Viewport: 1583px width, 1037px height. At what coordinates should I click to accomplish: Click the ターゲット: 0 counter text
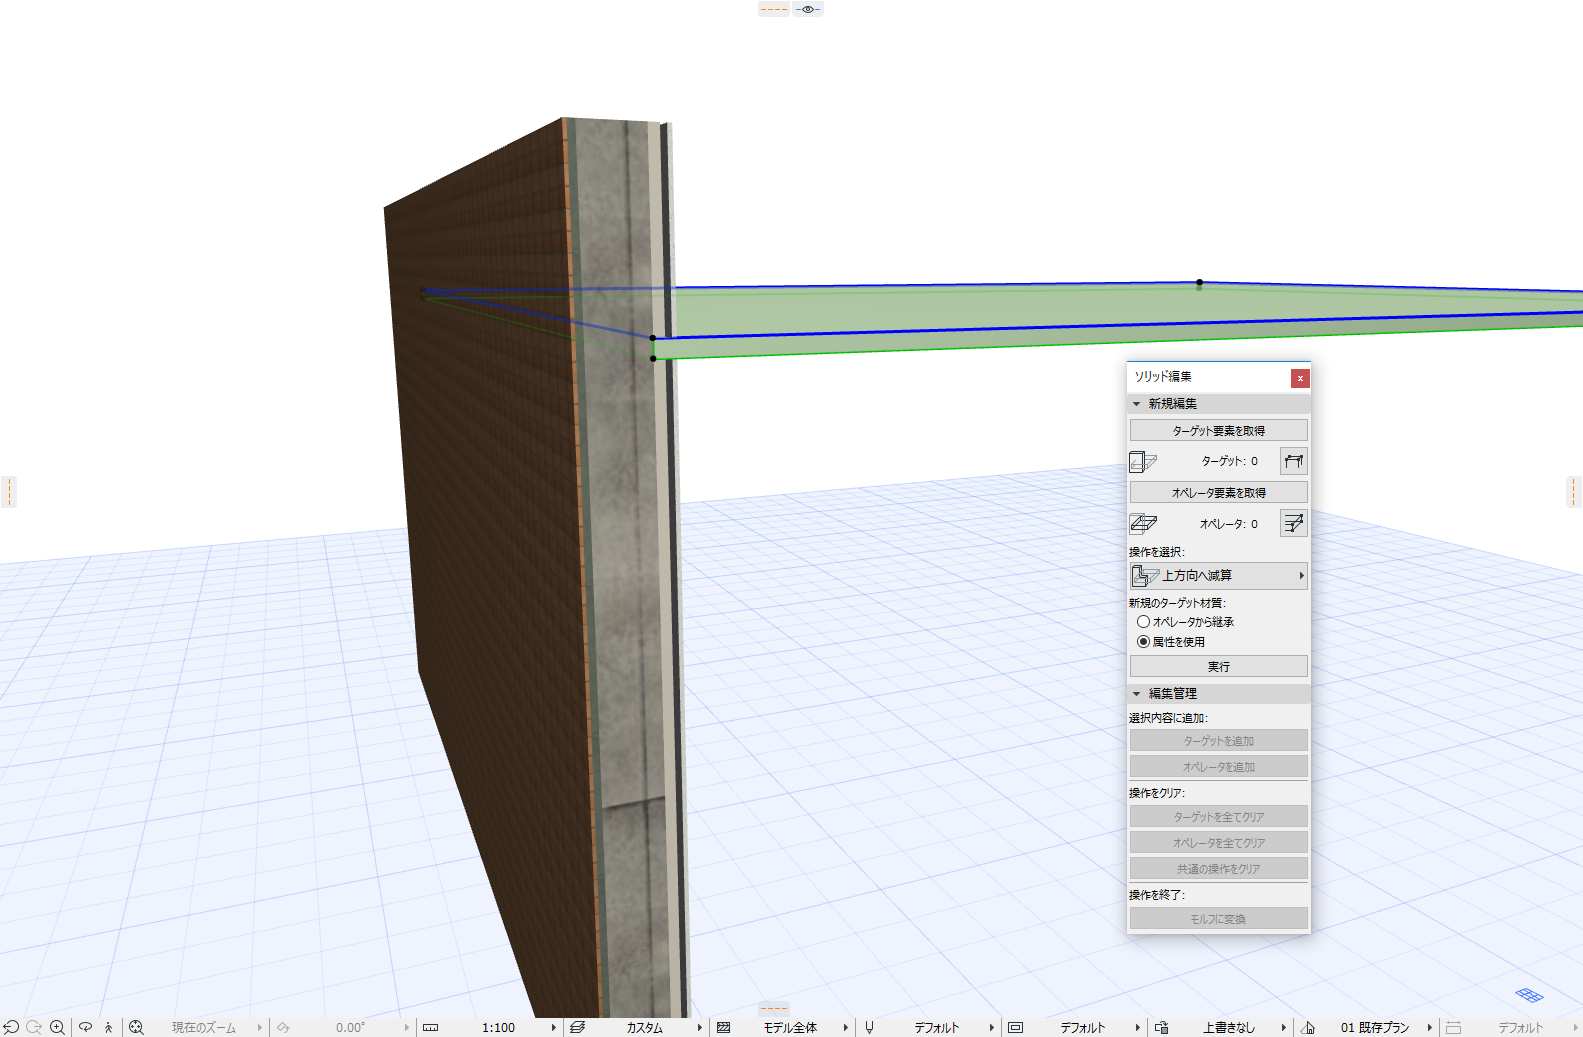pyautogui.click(x=1230, y=462)
